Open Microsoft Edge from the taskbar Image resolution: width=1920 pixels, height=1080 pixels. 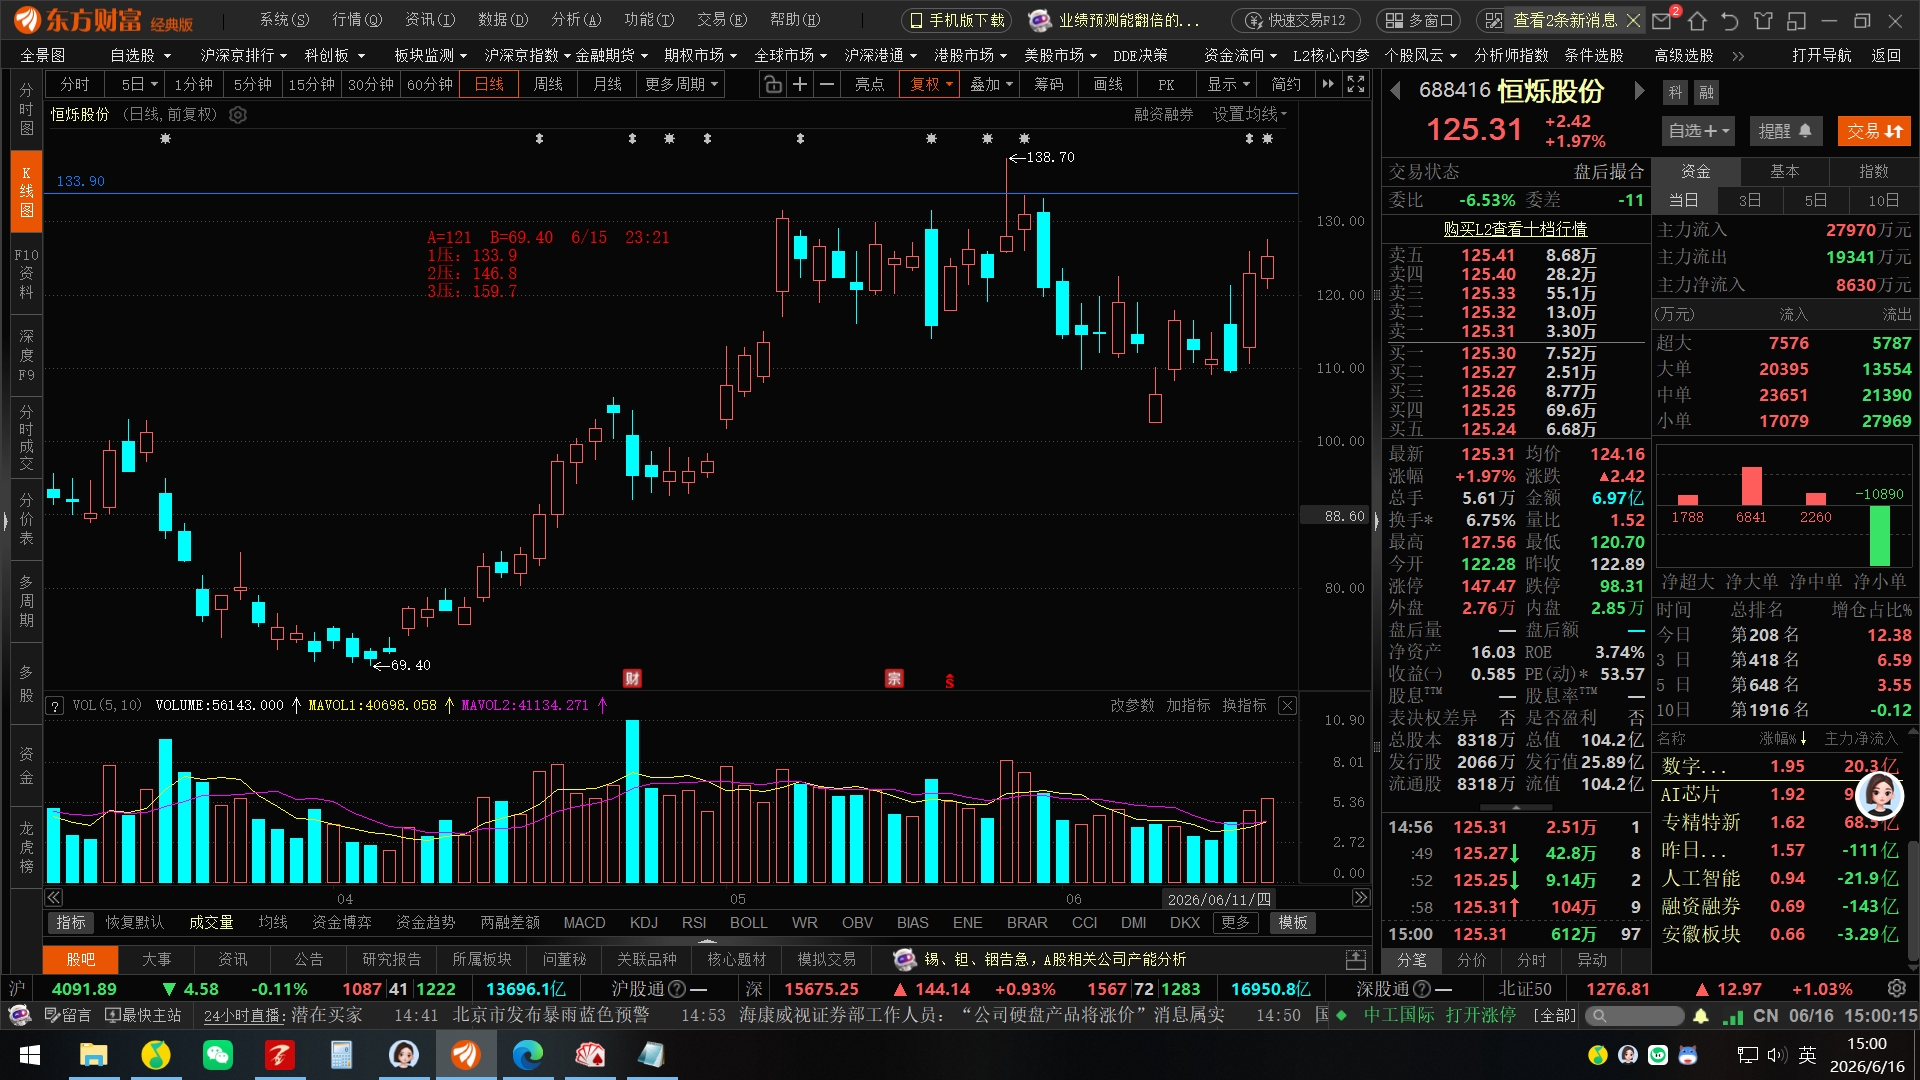coord(527,1055)
